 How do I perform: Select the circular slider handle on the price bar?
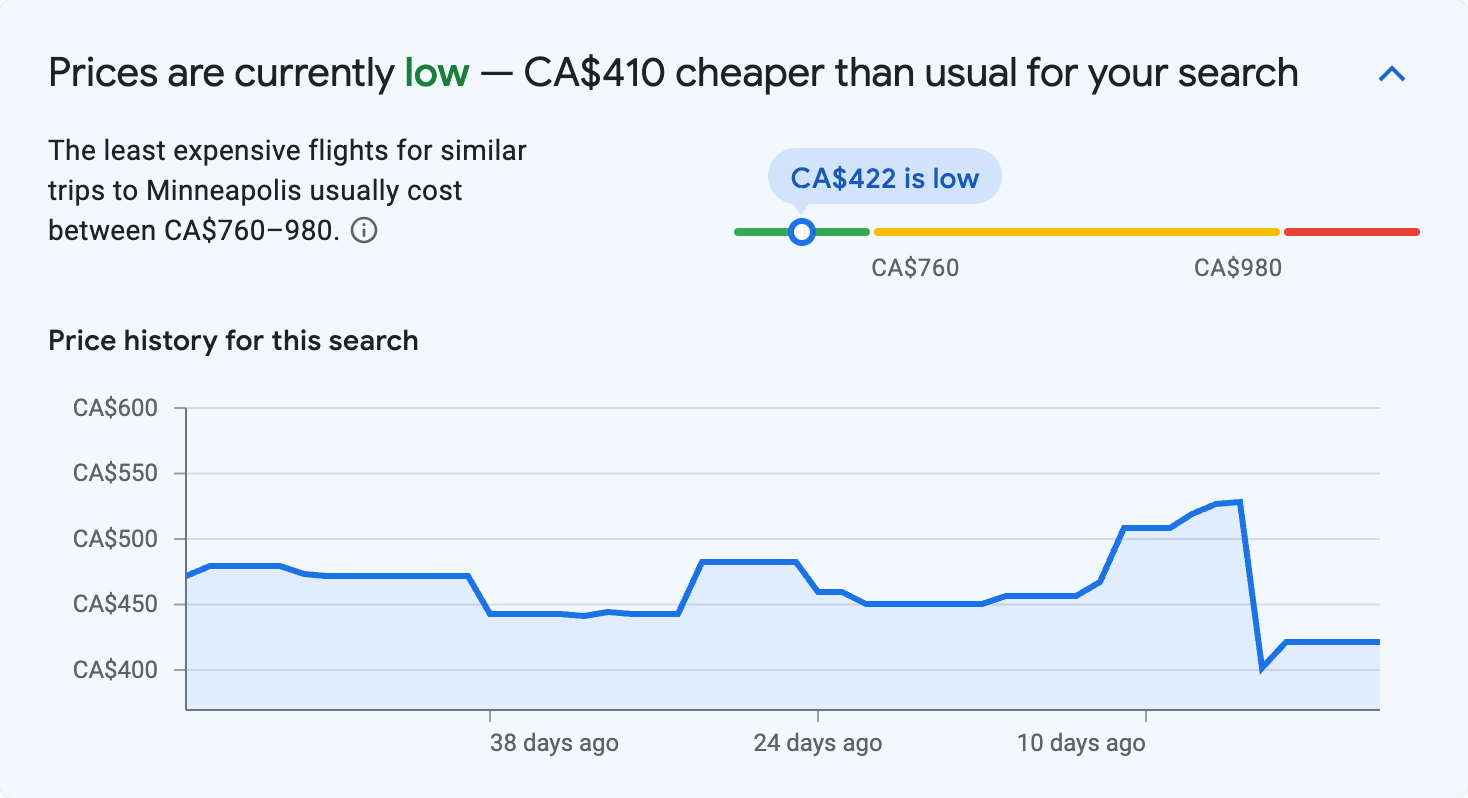pos(802,231)
